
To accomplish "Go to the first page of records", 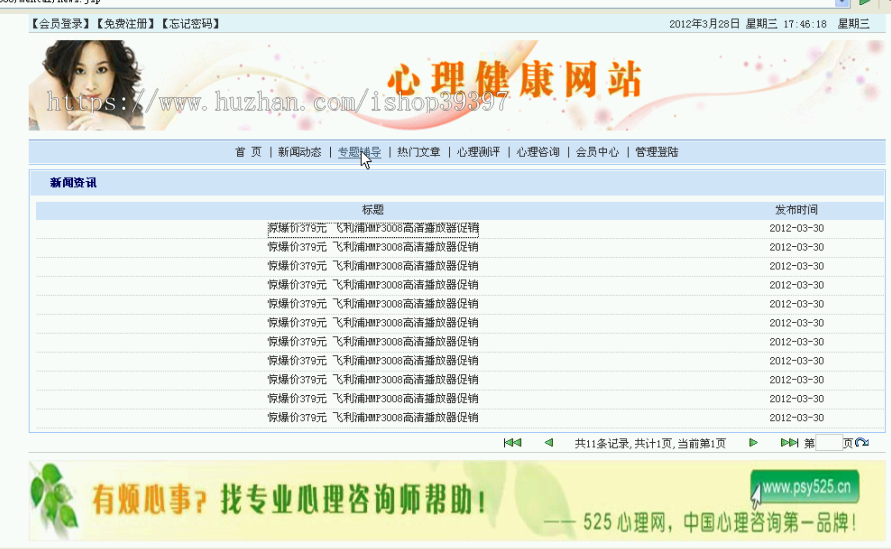I will [512, 443].
